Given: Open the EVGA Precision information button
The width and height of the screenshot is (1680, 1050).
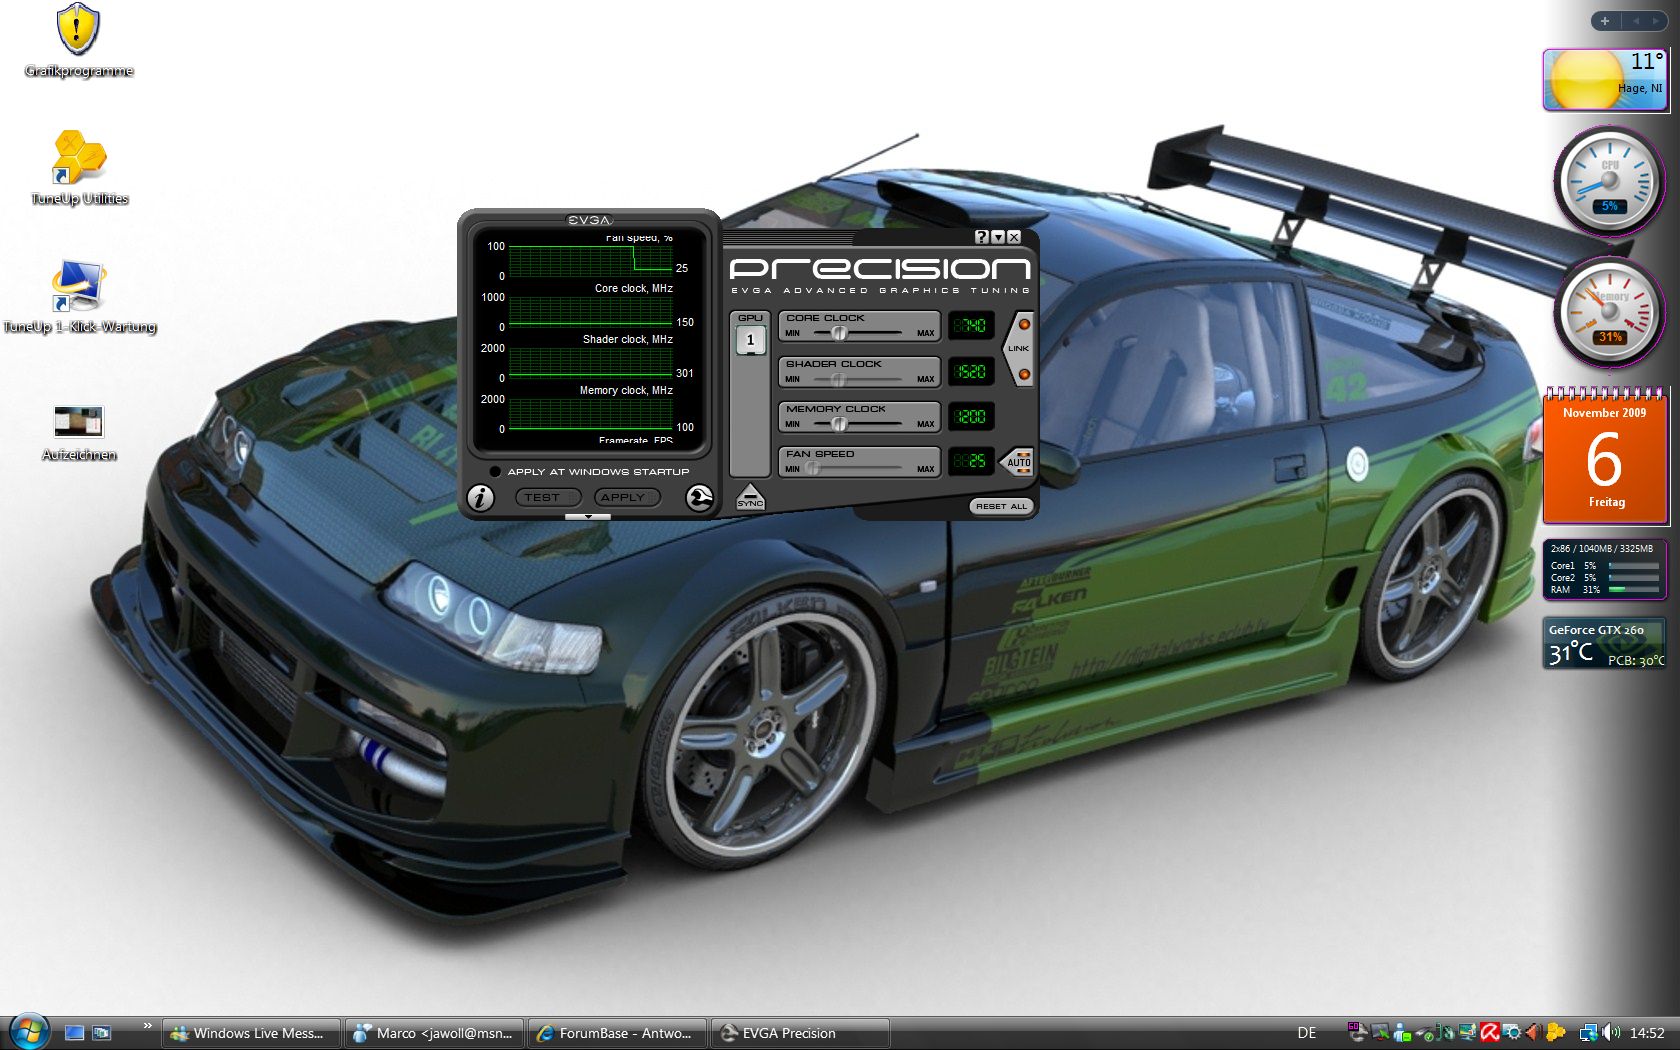Looking at the screenshot, I should click(x=480, y=497).
